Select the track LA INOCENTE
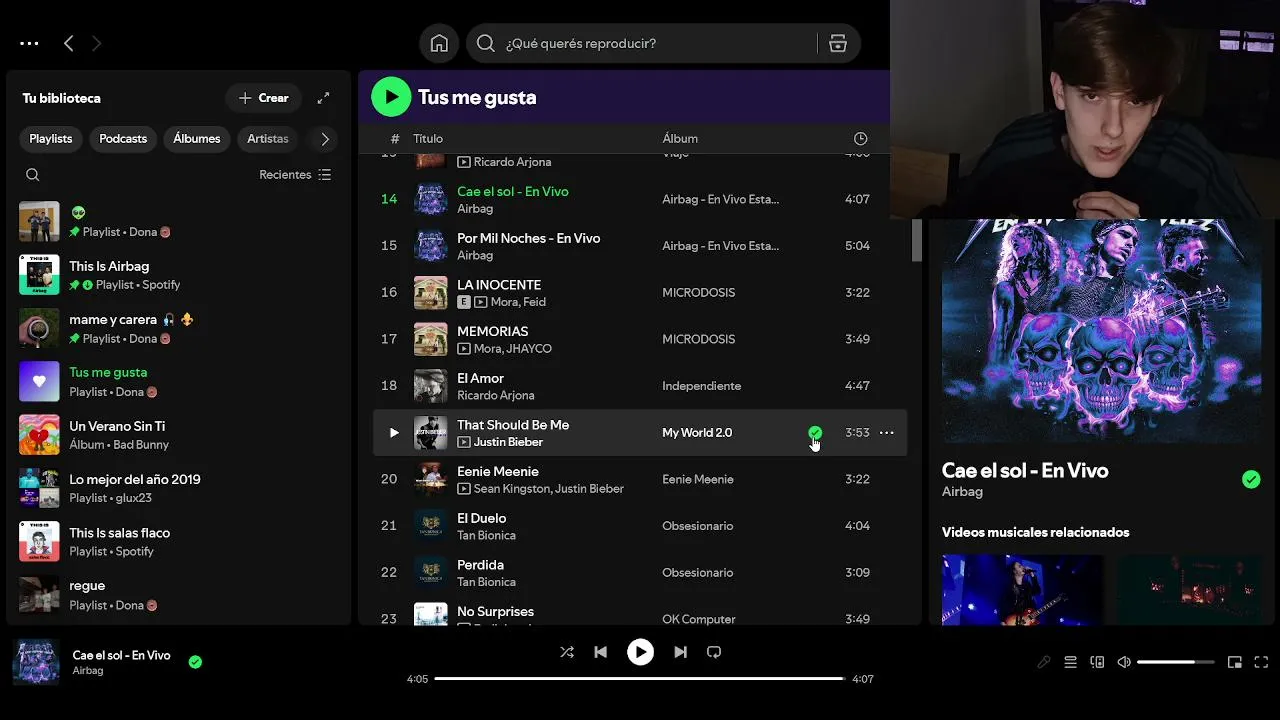This screenshot has height=720, width=1280. [640, 293]
